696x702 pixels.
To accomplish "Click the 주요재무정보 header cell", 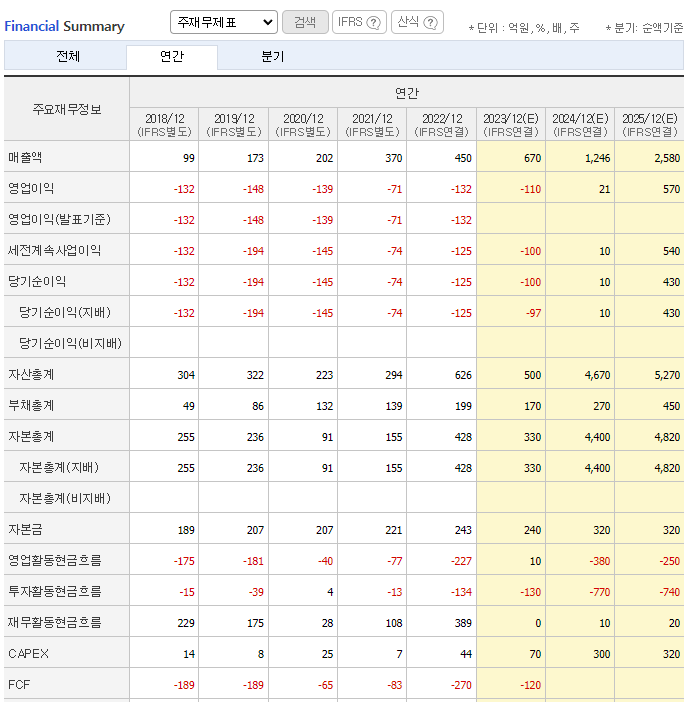I will point(67,109).
